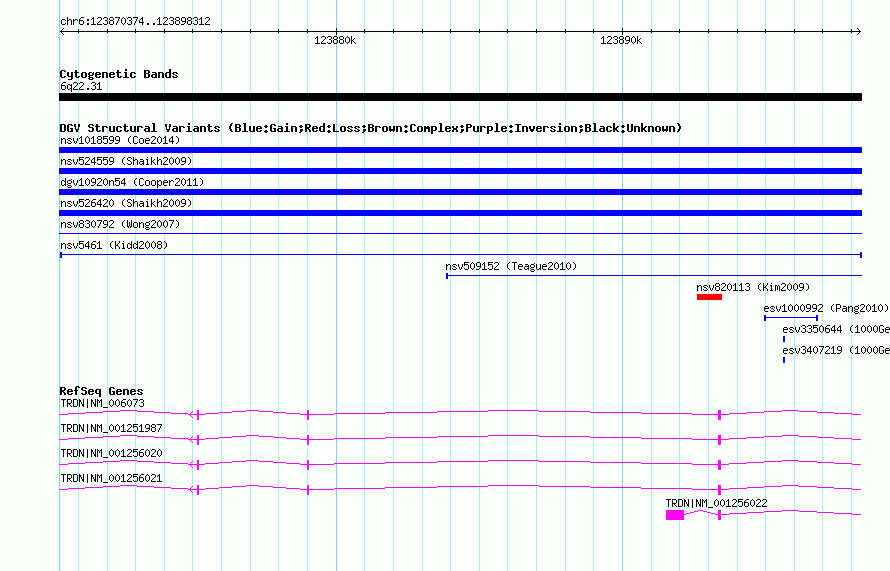Click the TRDN|NM_001256020 transcript label
This screenshot has width=890, height=571.
pos(111,454)
